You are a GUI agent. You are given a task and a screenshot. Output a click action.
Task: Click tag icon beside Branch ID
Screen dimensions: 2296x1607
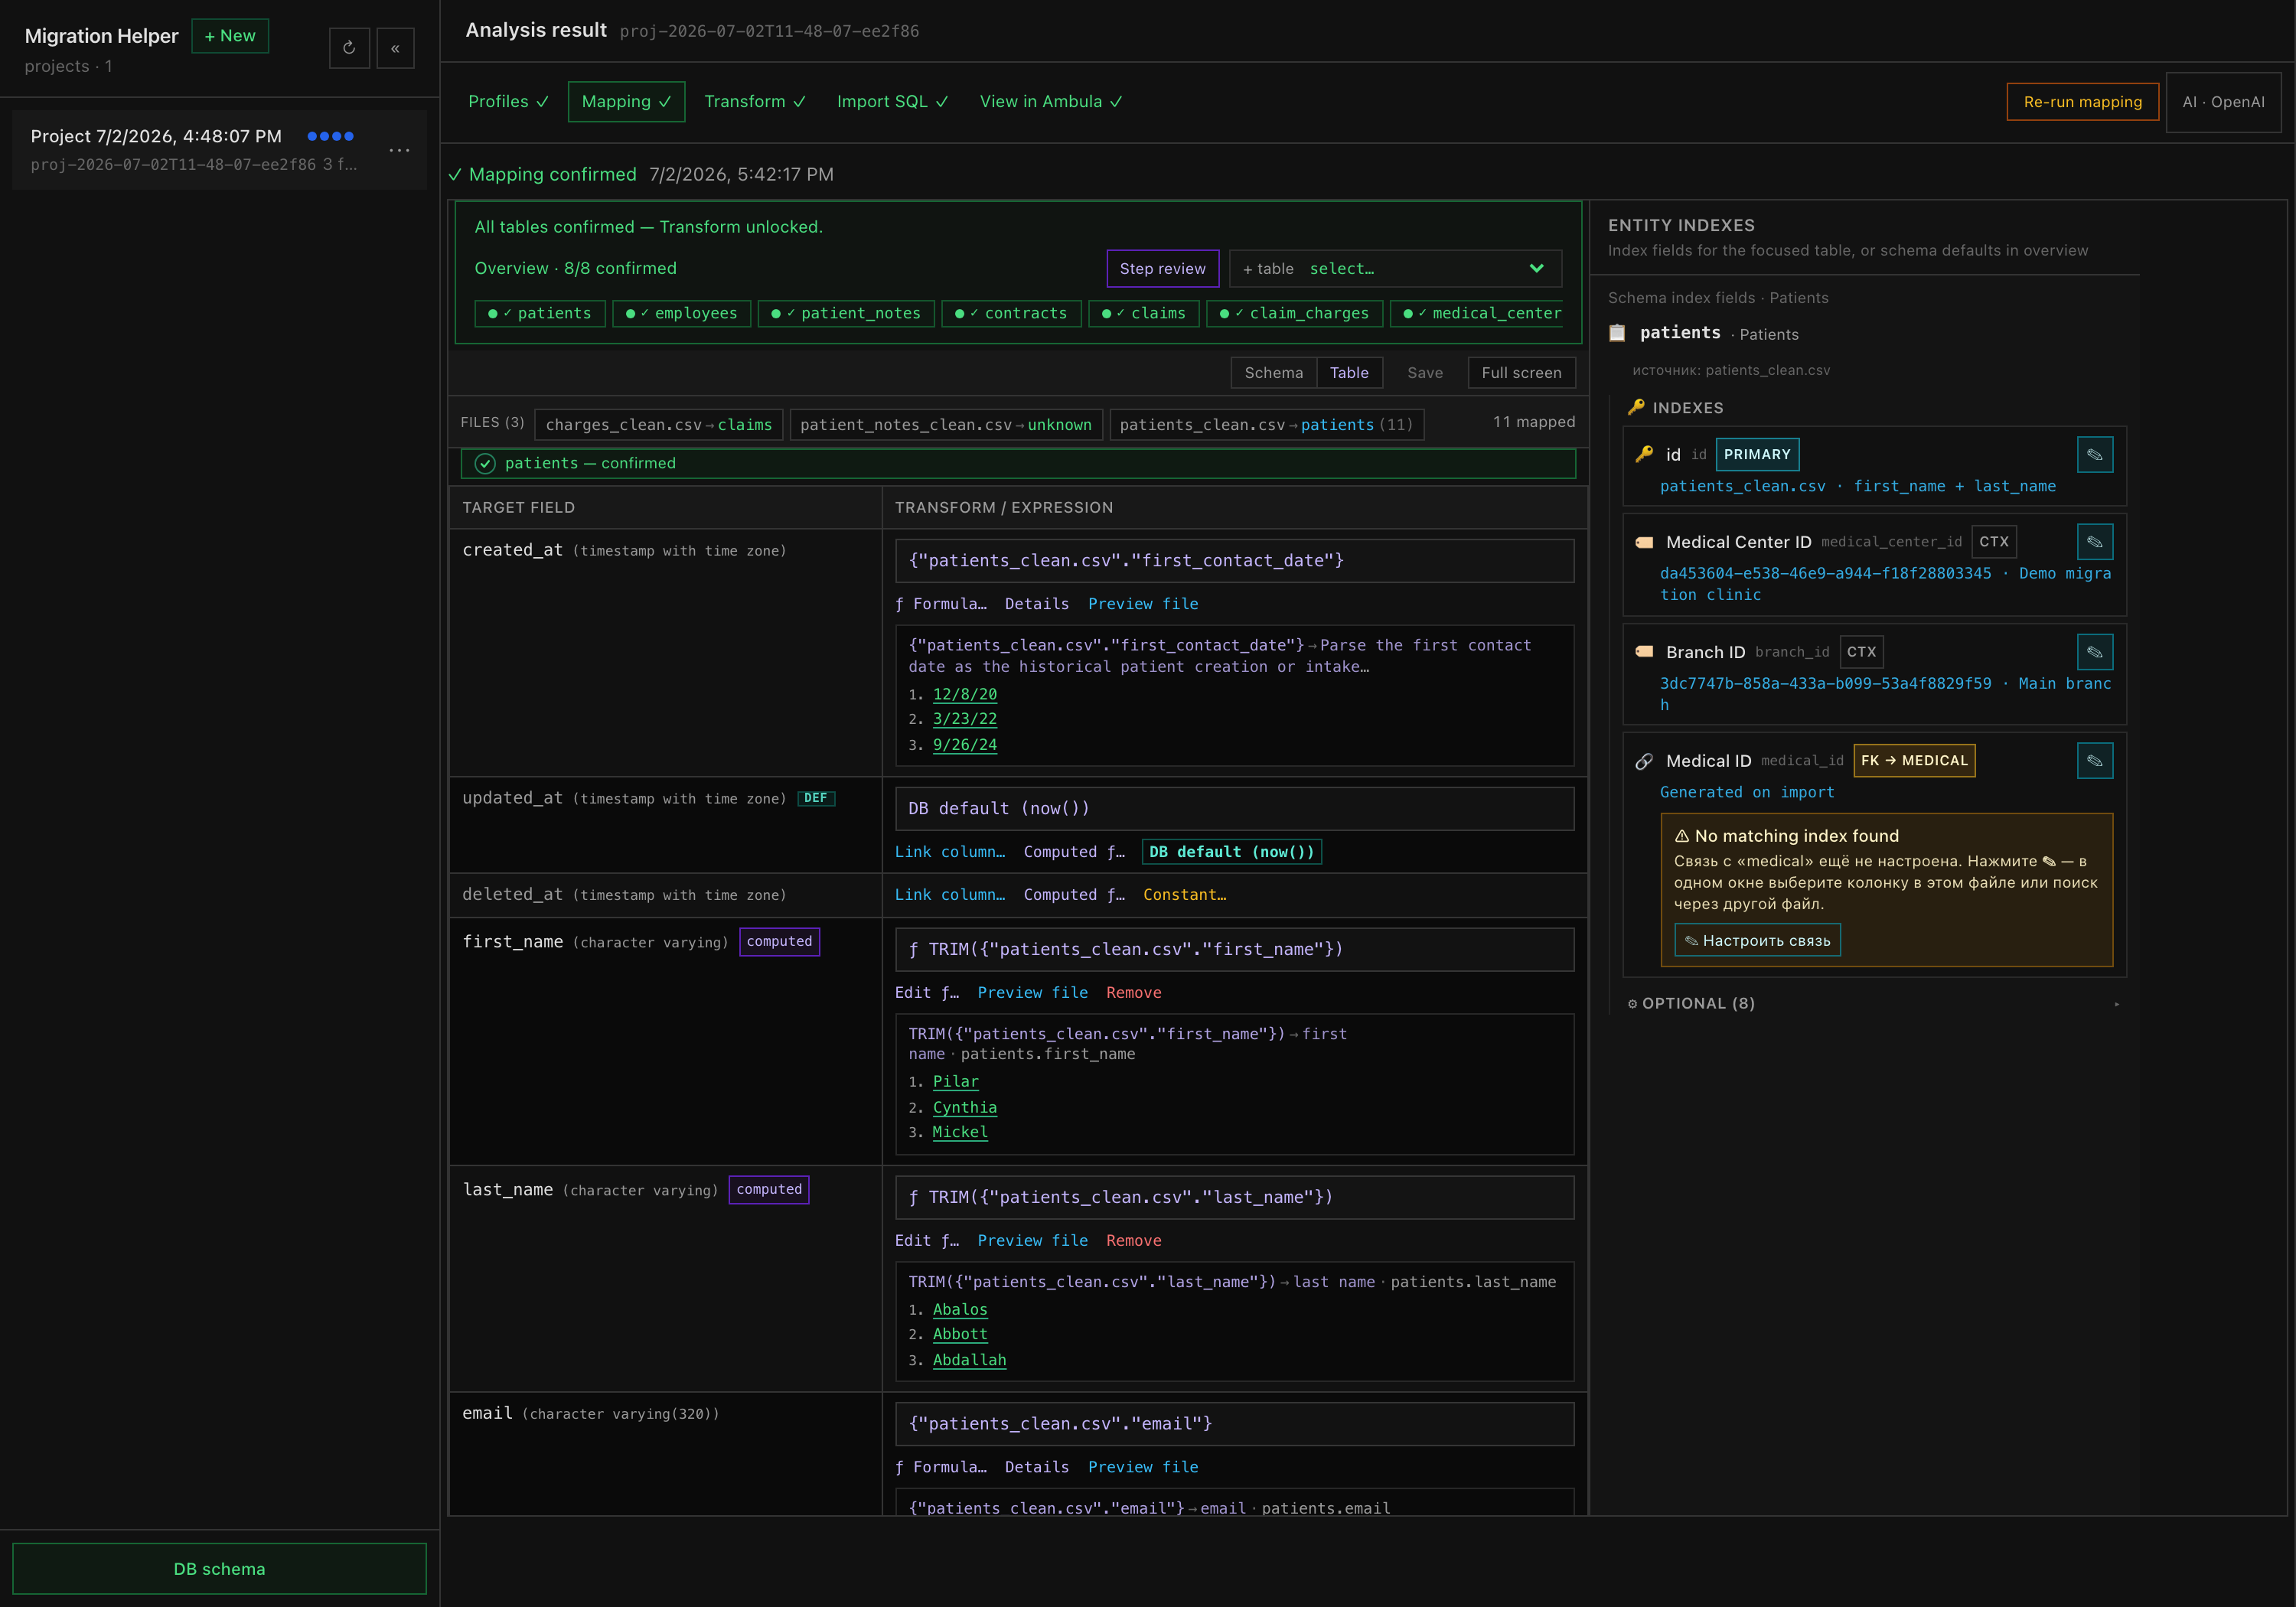(x=1644, y=652)
